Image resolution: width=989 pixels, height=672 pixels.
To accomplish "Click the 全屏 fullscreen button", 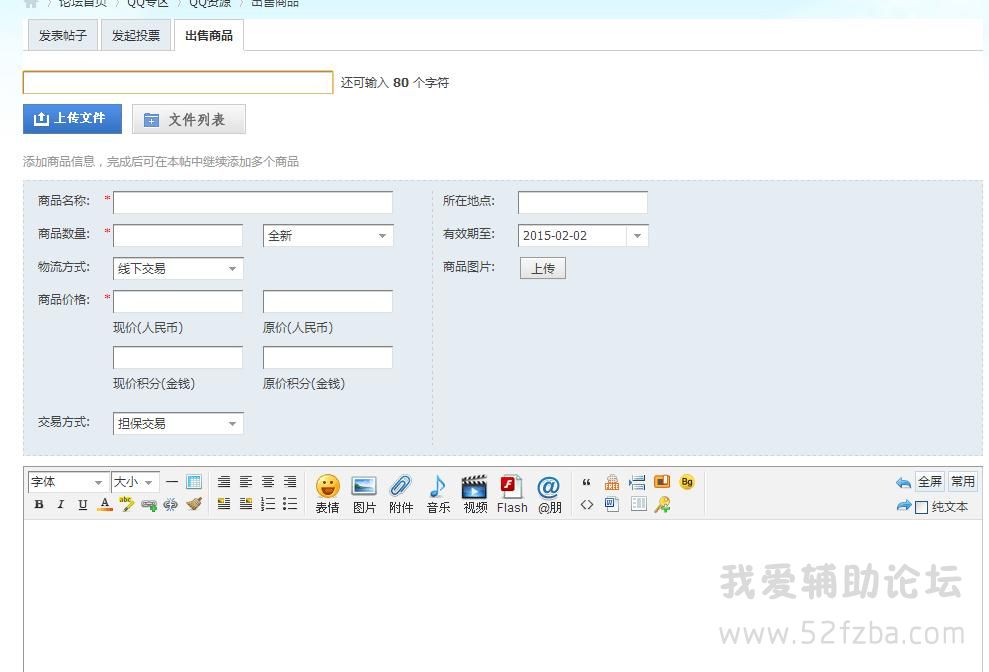I will 930,482.
